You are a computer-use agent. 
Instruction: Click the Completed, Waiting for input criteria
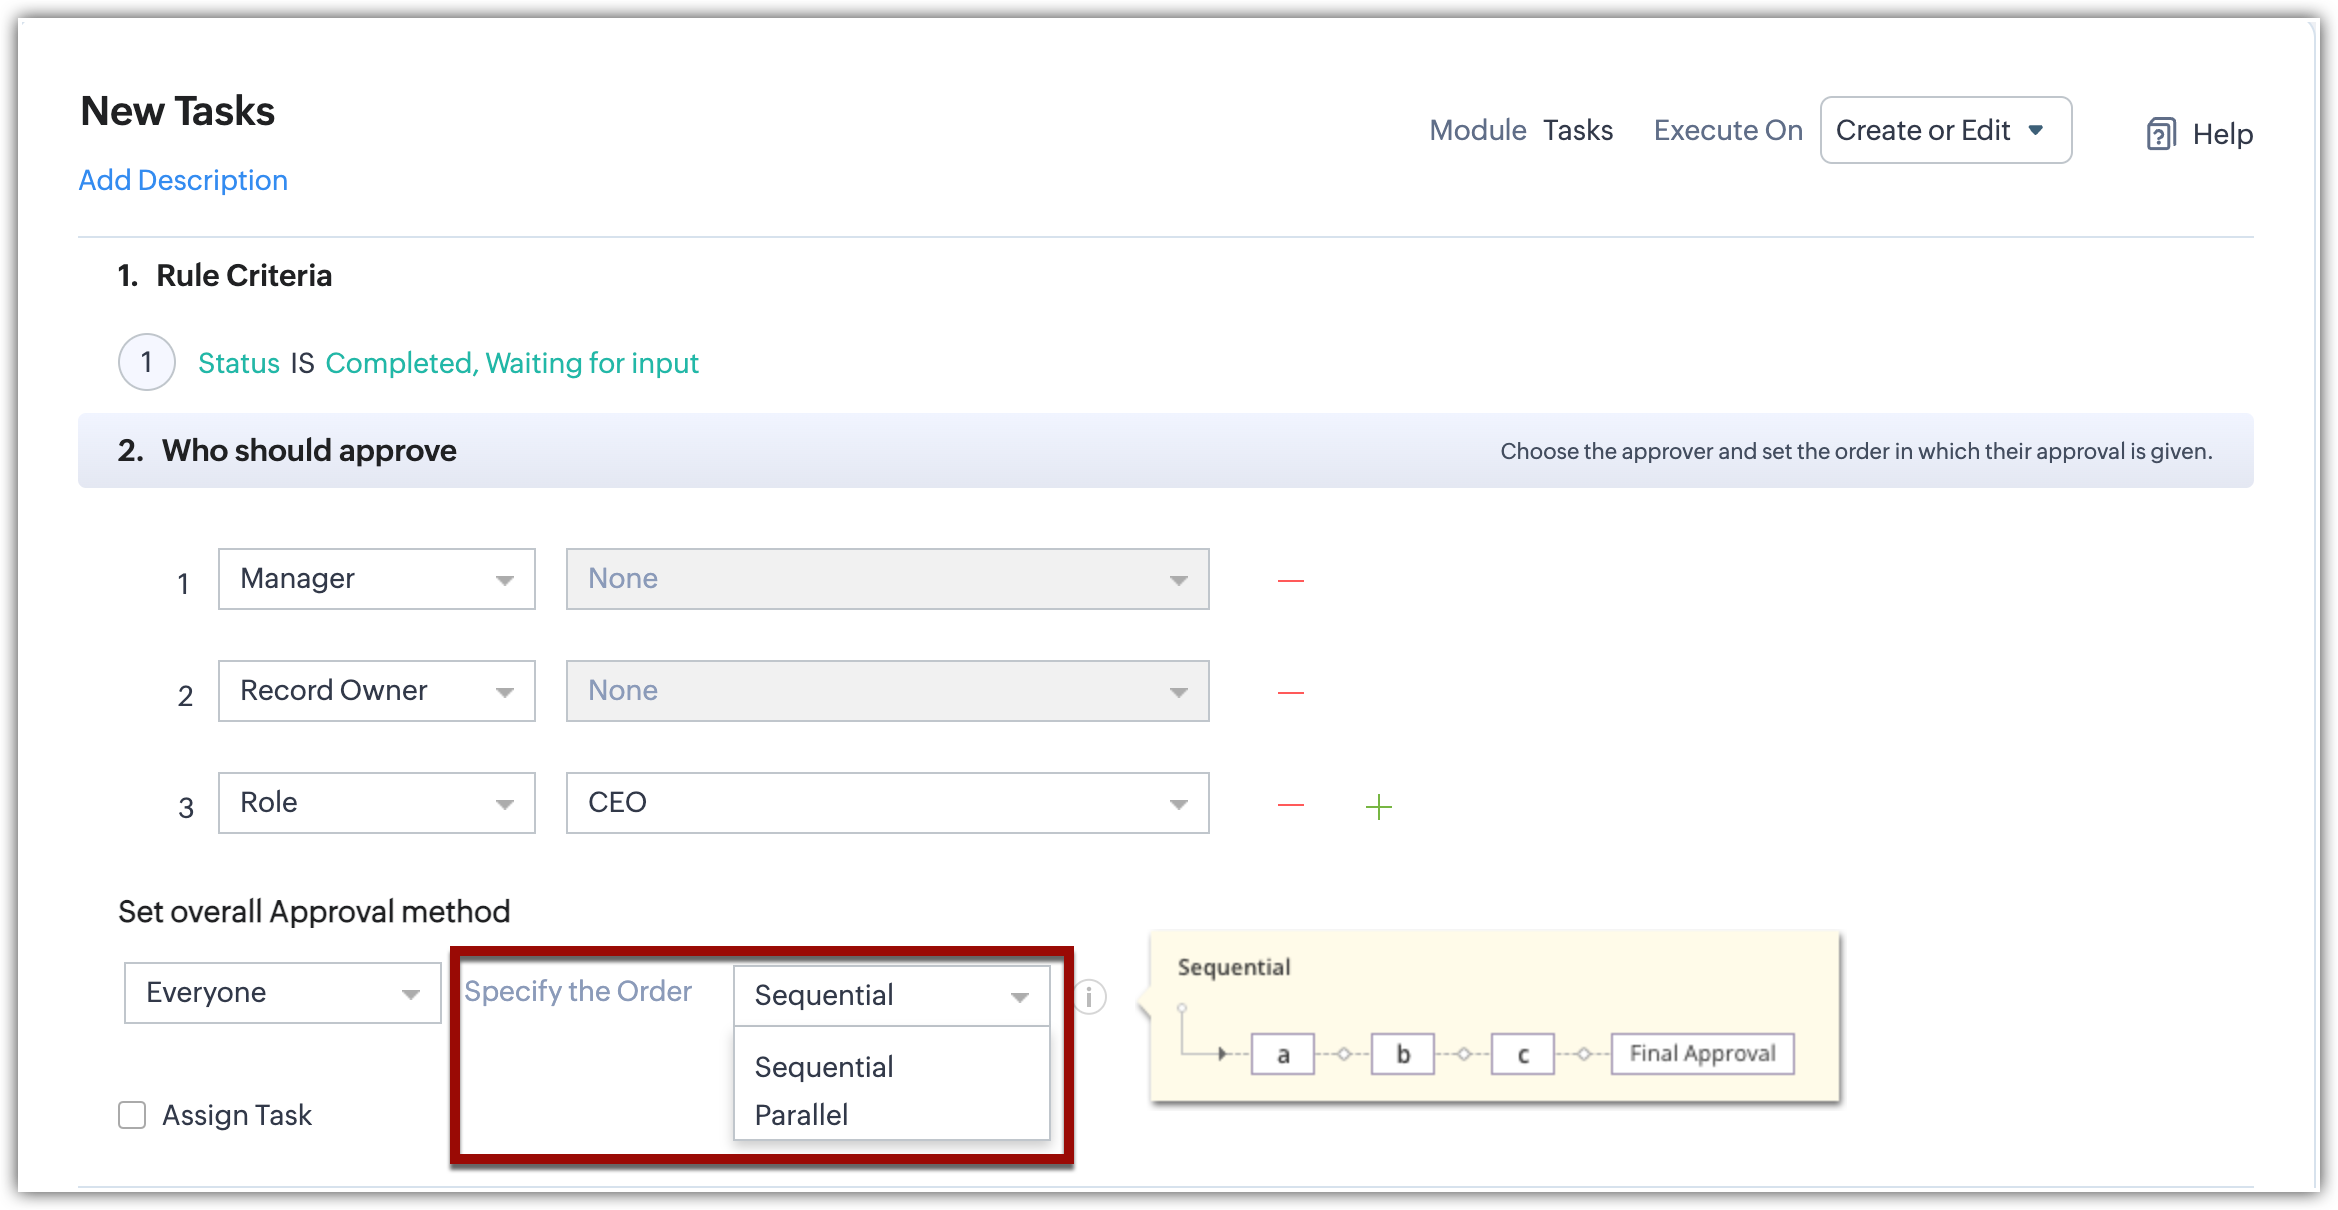click(x=511, y=363)
